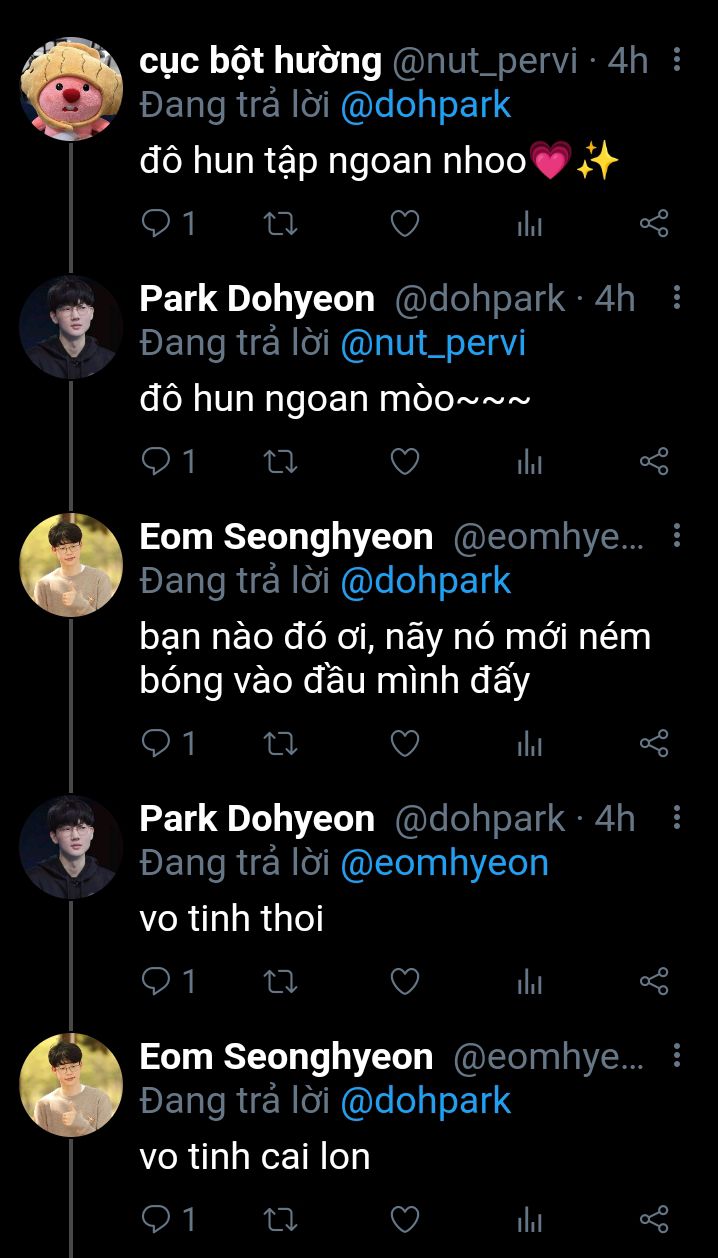Share the "vo tinh cai lon" tweet

coord(653,1219)
